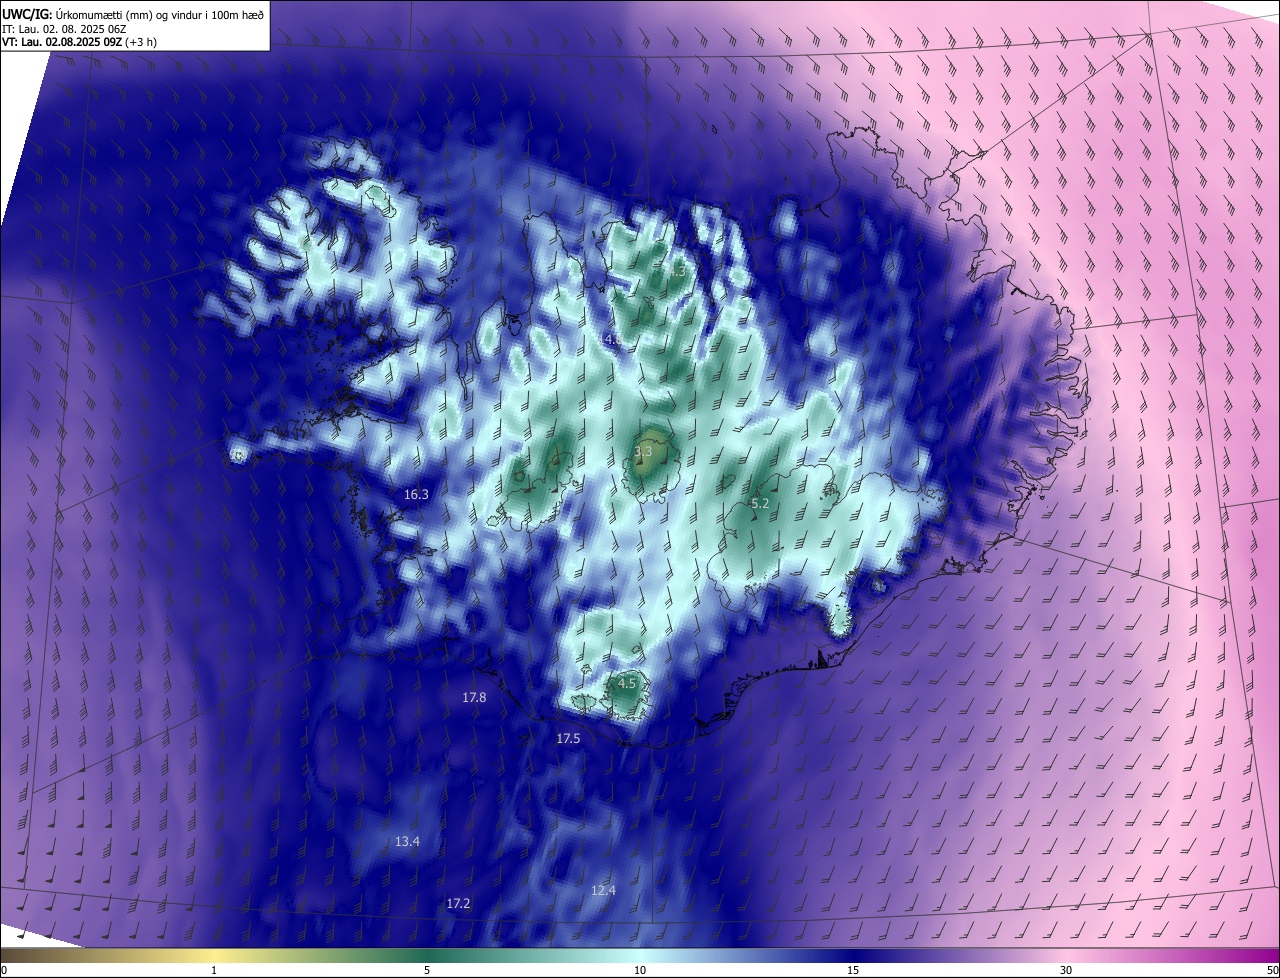Click the 17.8 value label on the map
1280x978 pixels.
474,697
